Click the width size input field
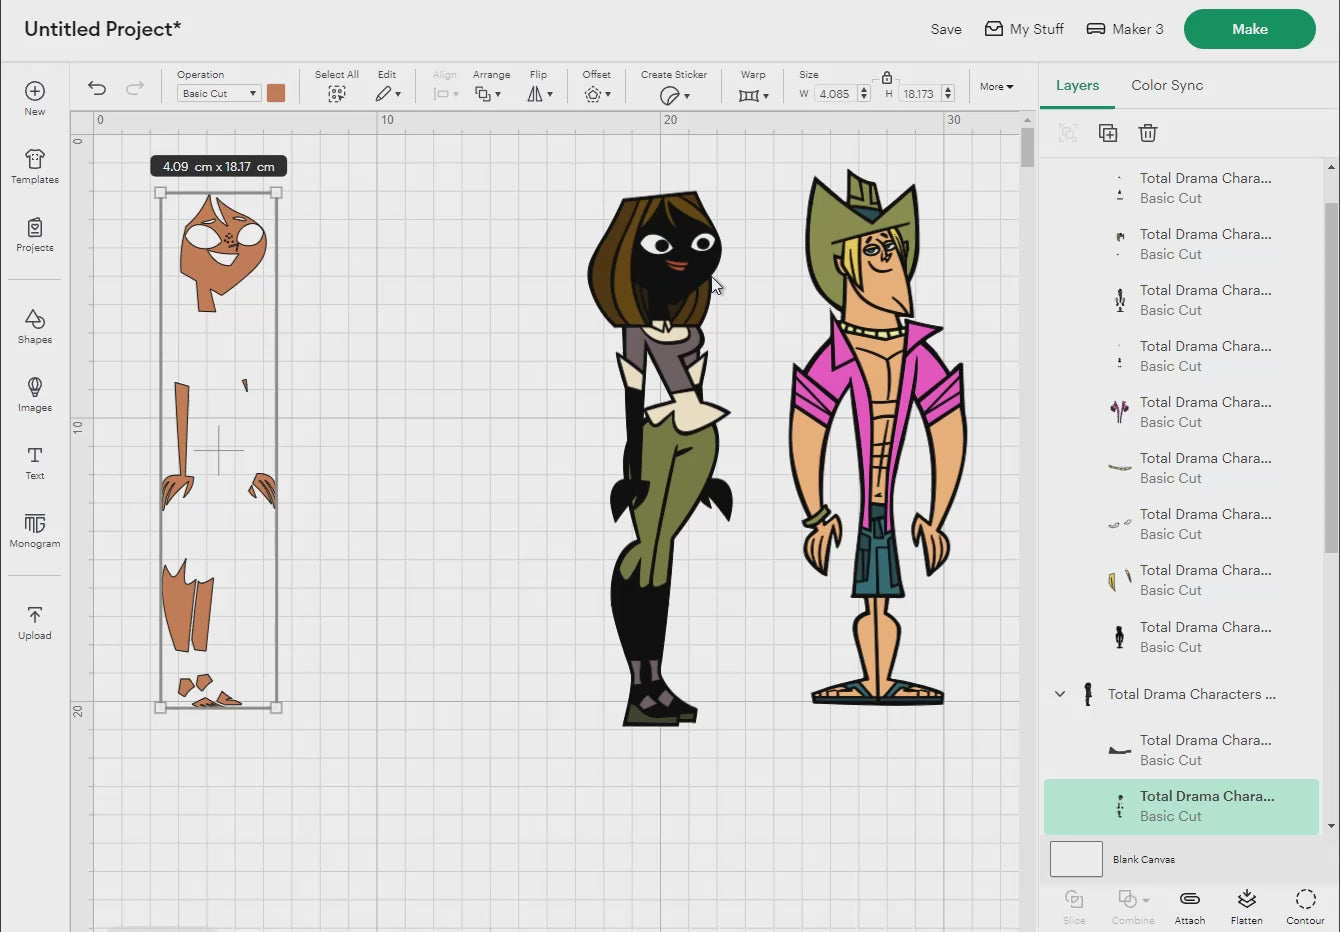1340x932 pixels. tap(835, 94)
